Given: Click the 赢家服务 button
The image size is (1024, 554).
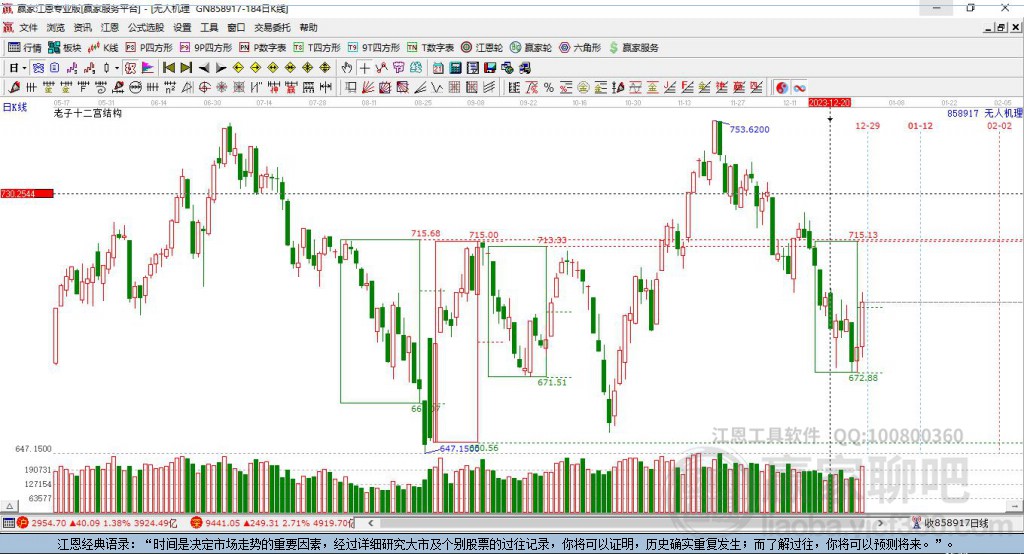Looking at the screenshot, I should click(633, 48).
